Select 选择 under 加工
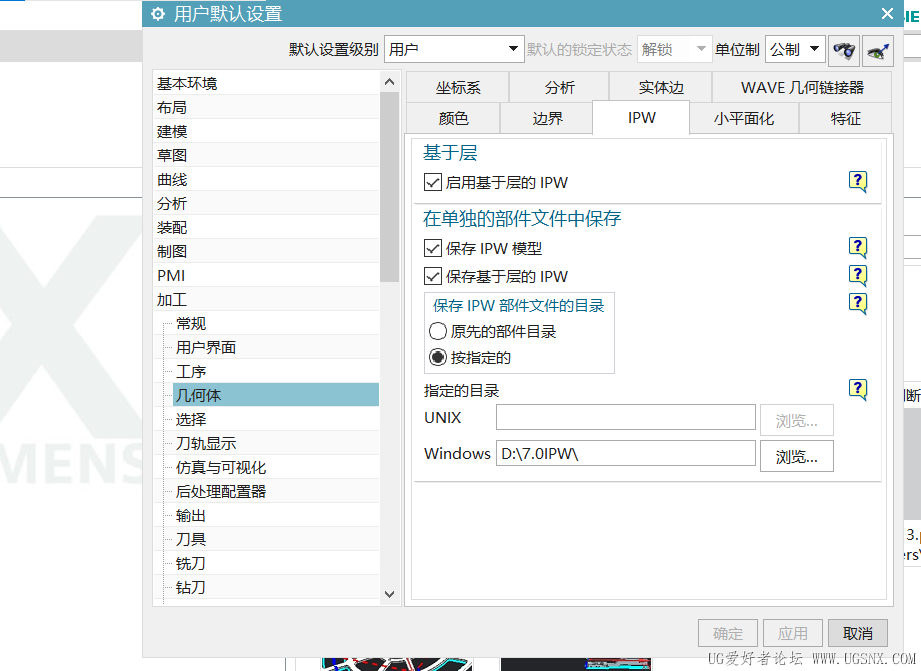 pyautogui.click(x=276, y=420)
